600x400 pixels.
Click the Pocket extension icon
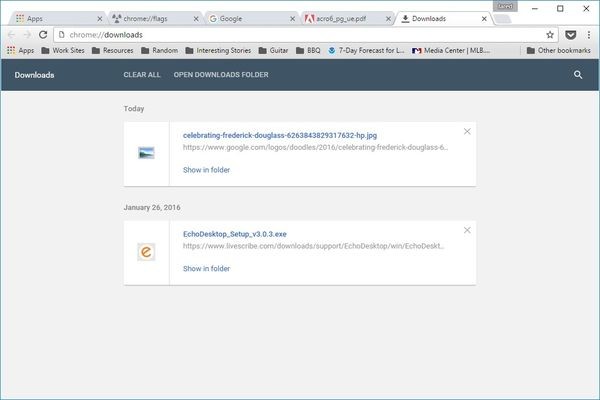point(569,34)
